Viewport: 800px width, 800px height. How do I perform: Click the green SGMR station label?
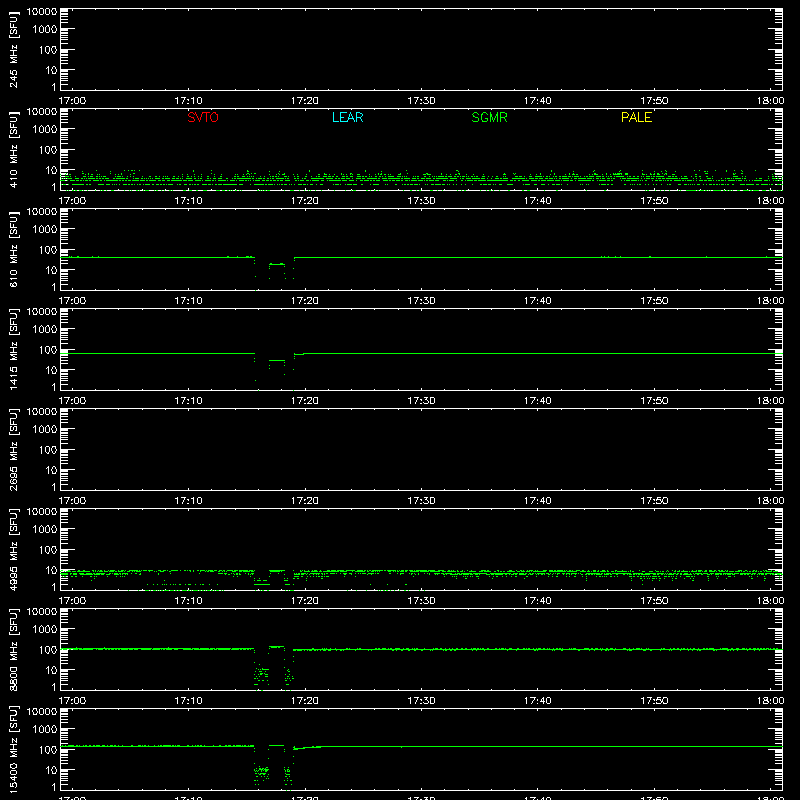[x=489, y=117]
